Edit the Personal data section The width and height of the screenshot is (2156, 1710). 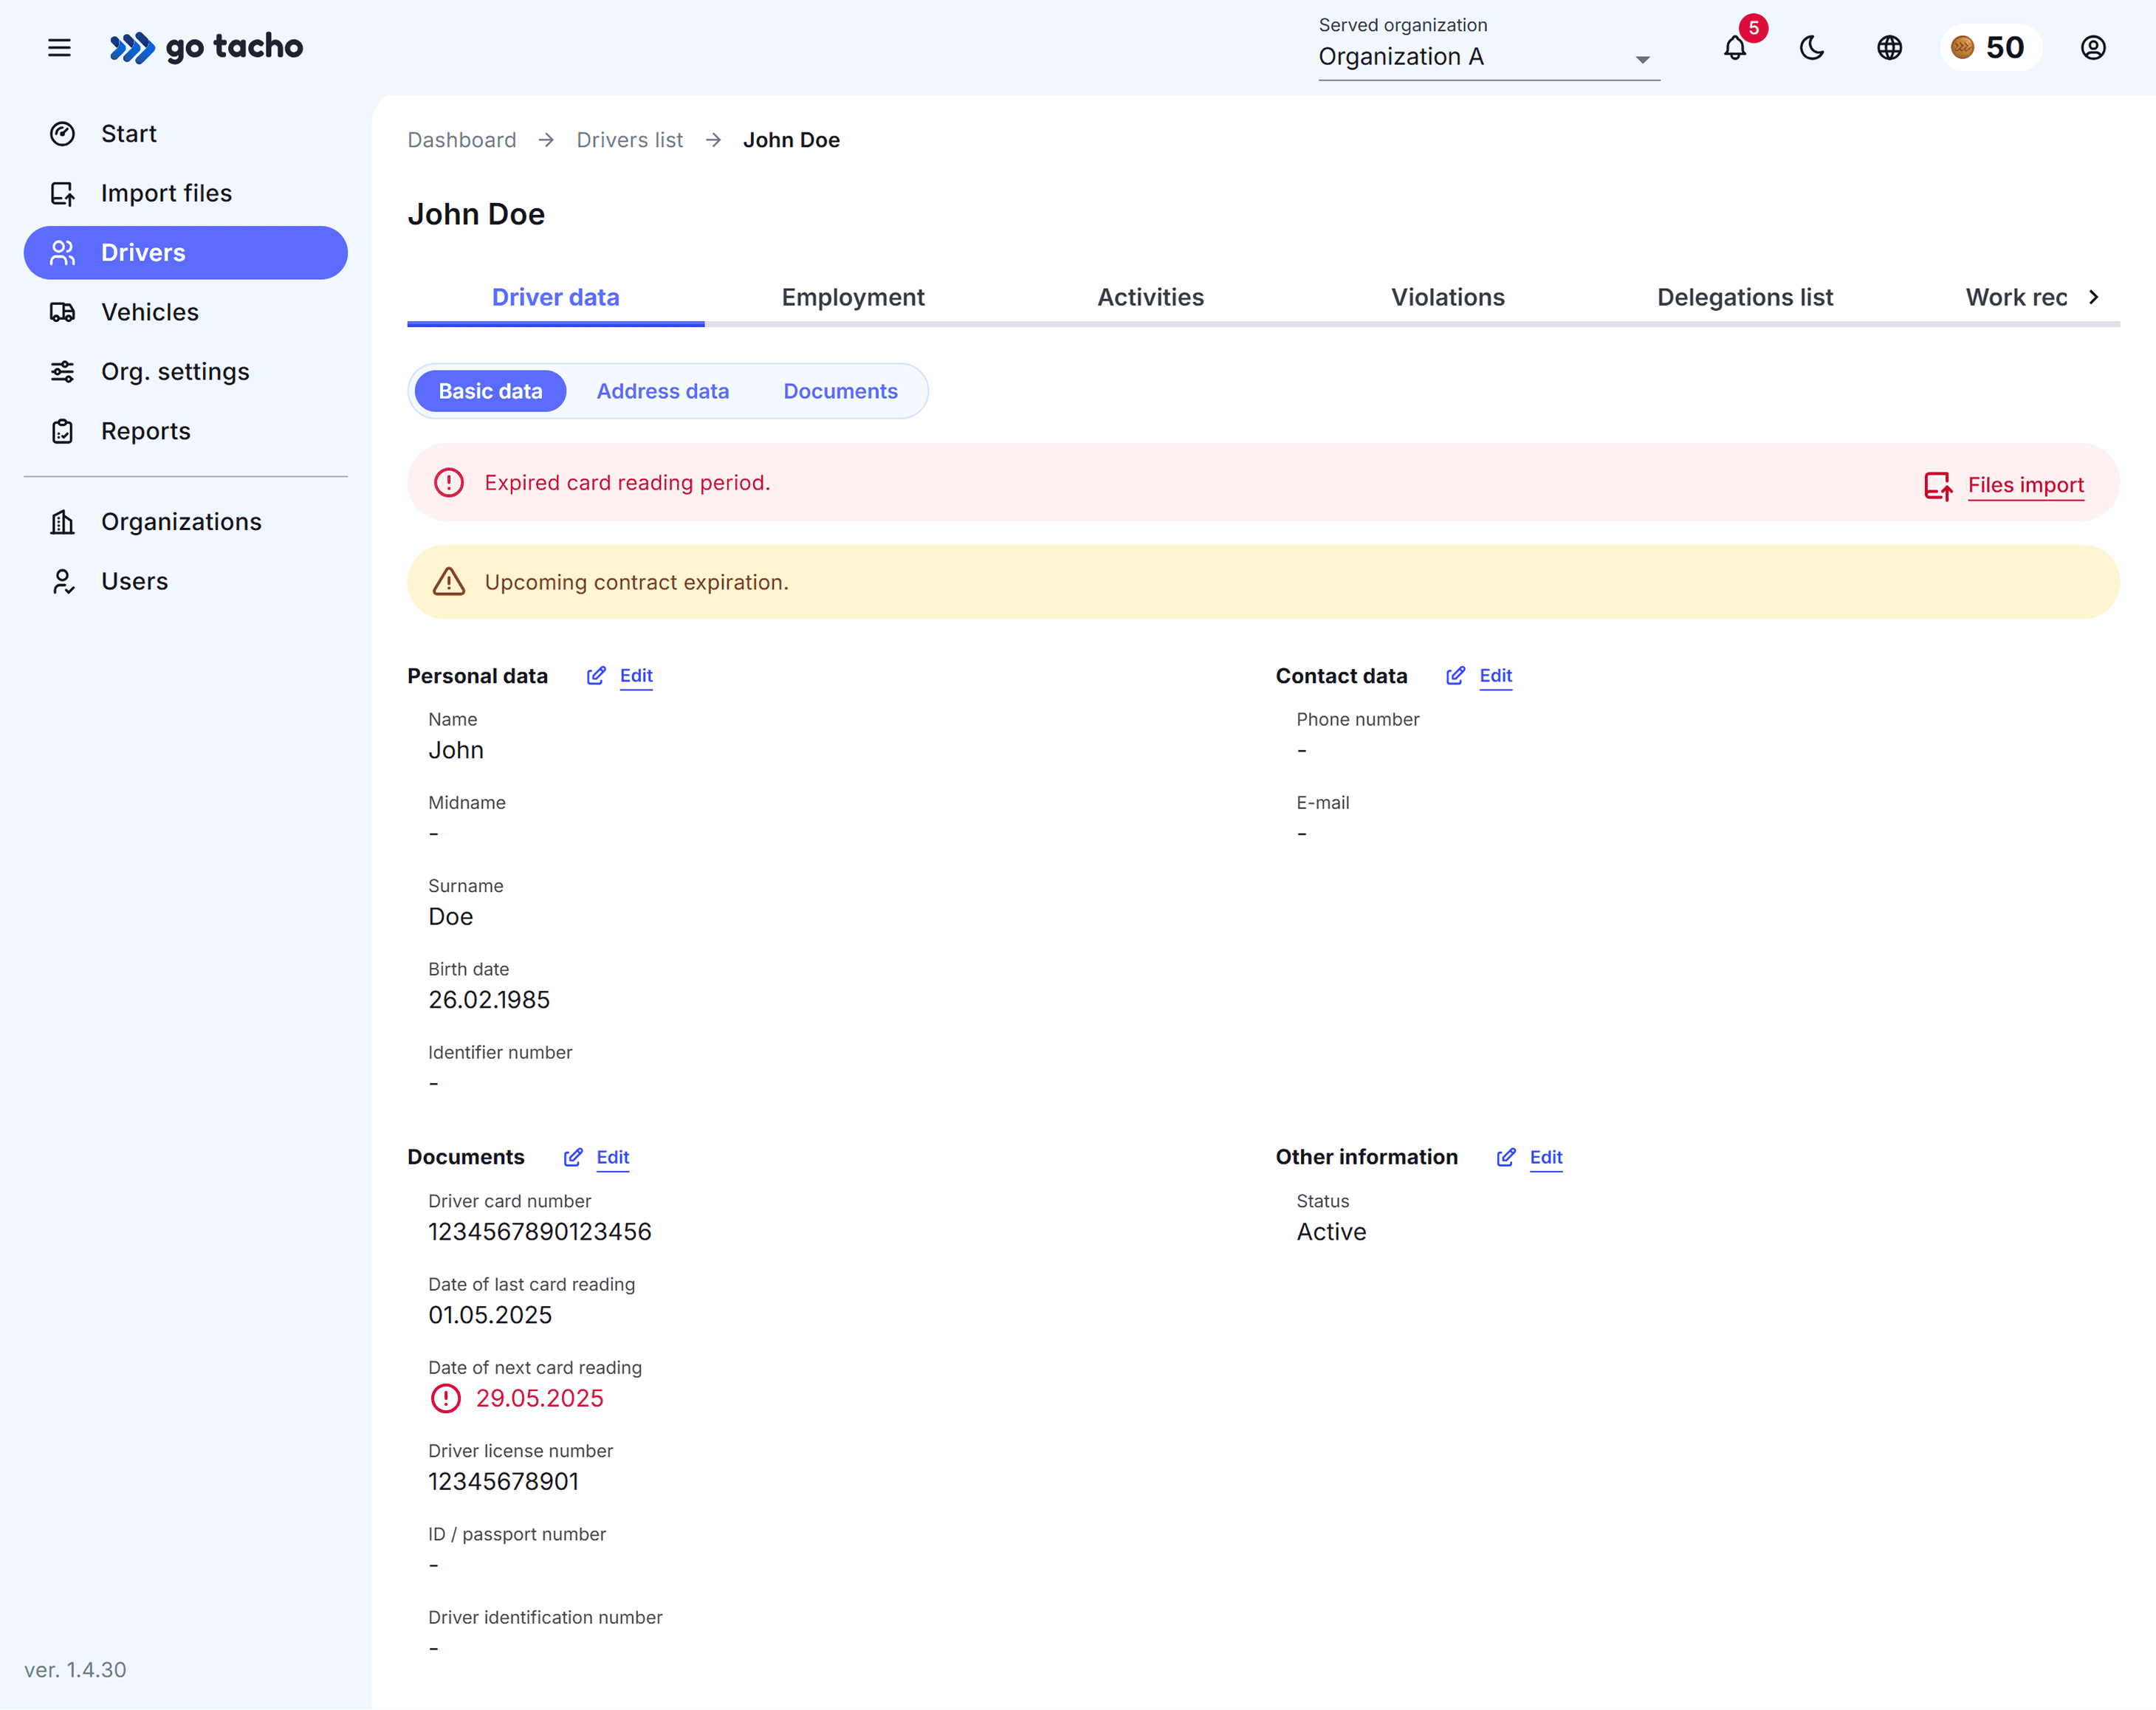coord(634,676)
